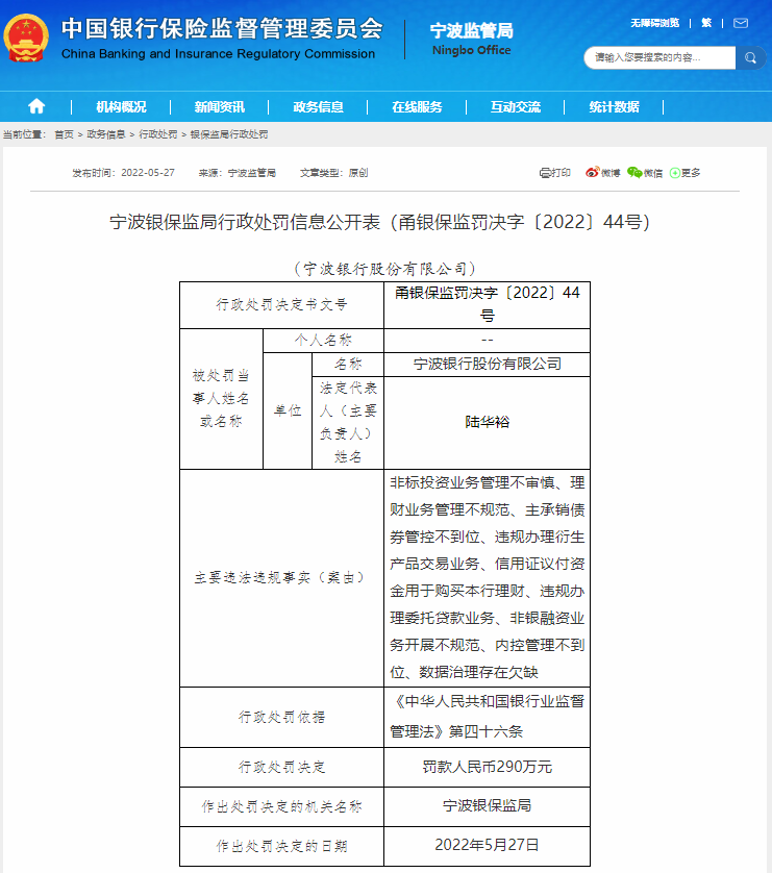Go to 首页 breadcrumb link
Screen dimensions: 772x874
pyautogui.click(x=64, y=134)
